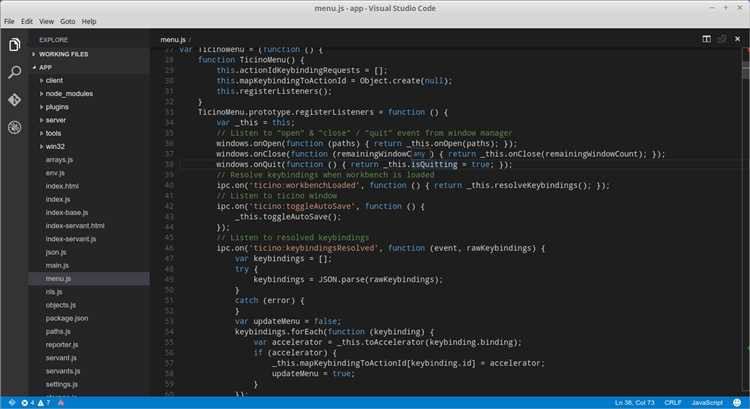Expand the node_modules folder
The height and width of the screenshot is (409, 750).
(67, 93)
